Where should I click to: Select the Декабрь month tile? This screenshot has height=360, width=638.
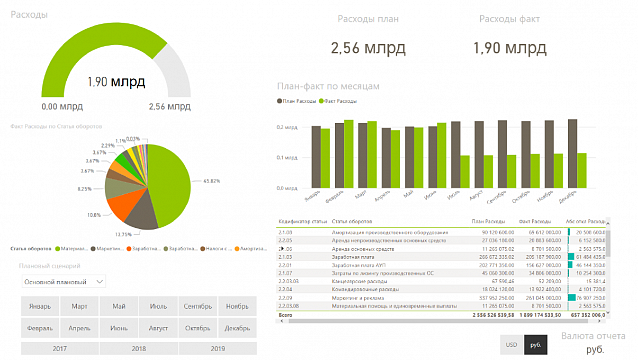[237, 328]
